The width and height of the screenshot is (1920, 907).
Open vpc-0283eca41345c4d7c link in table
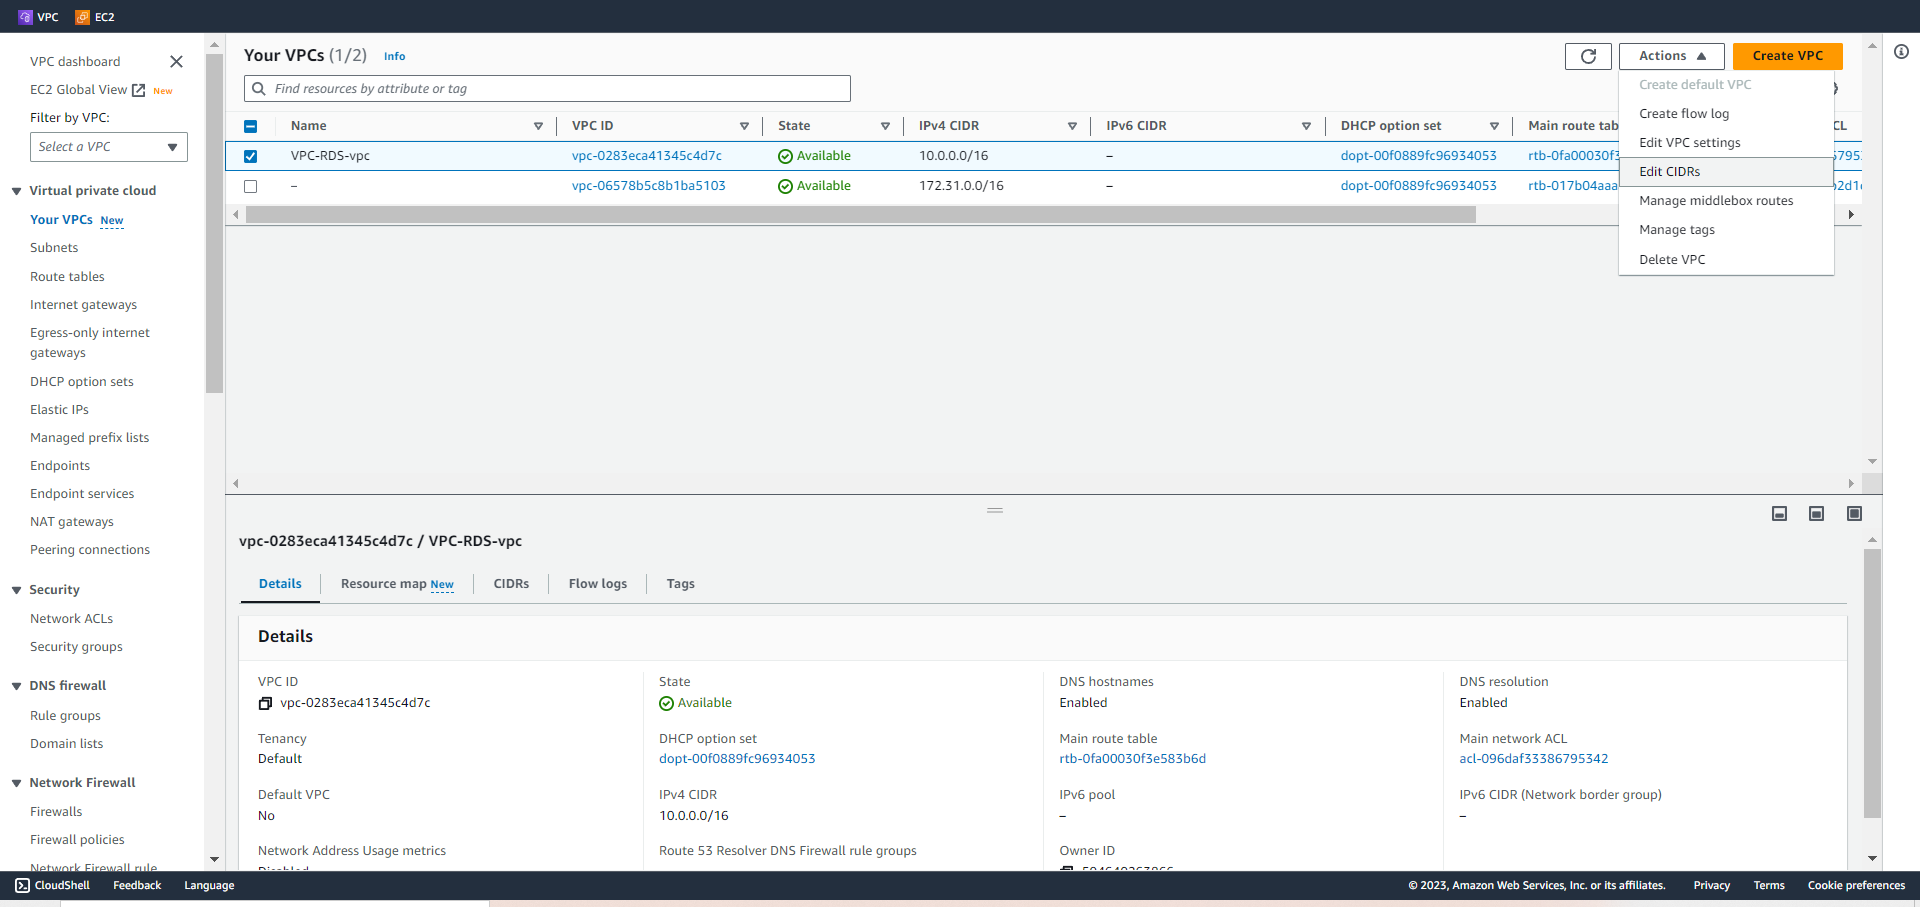click(647, 156)
